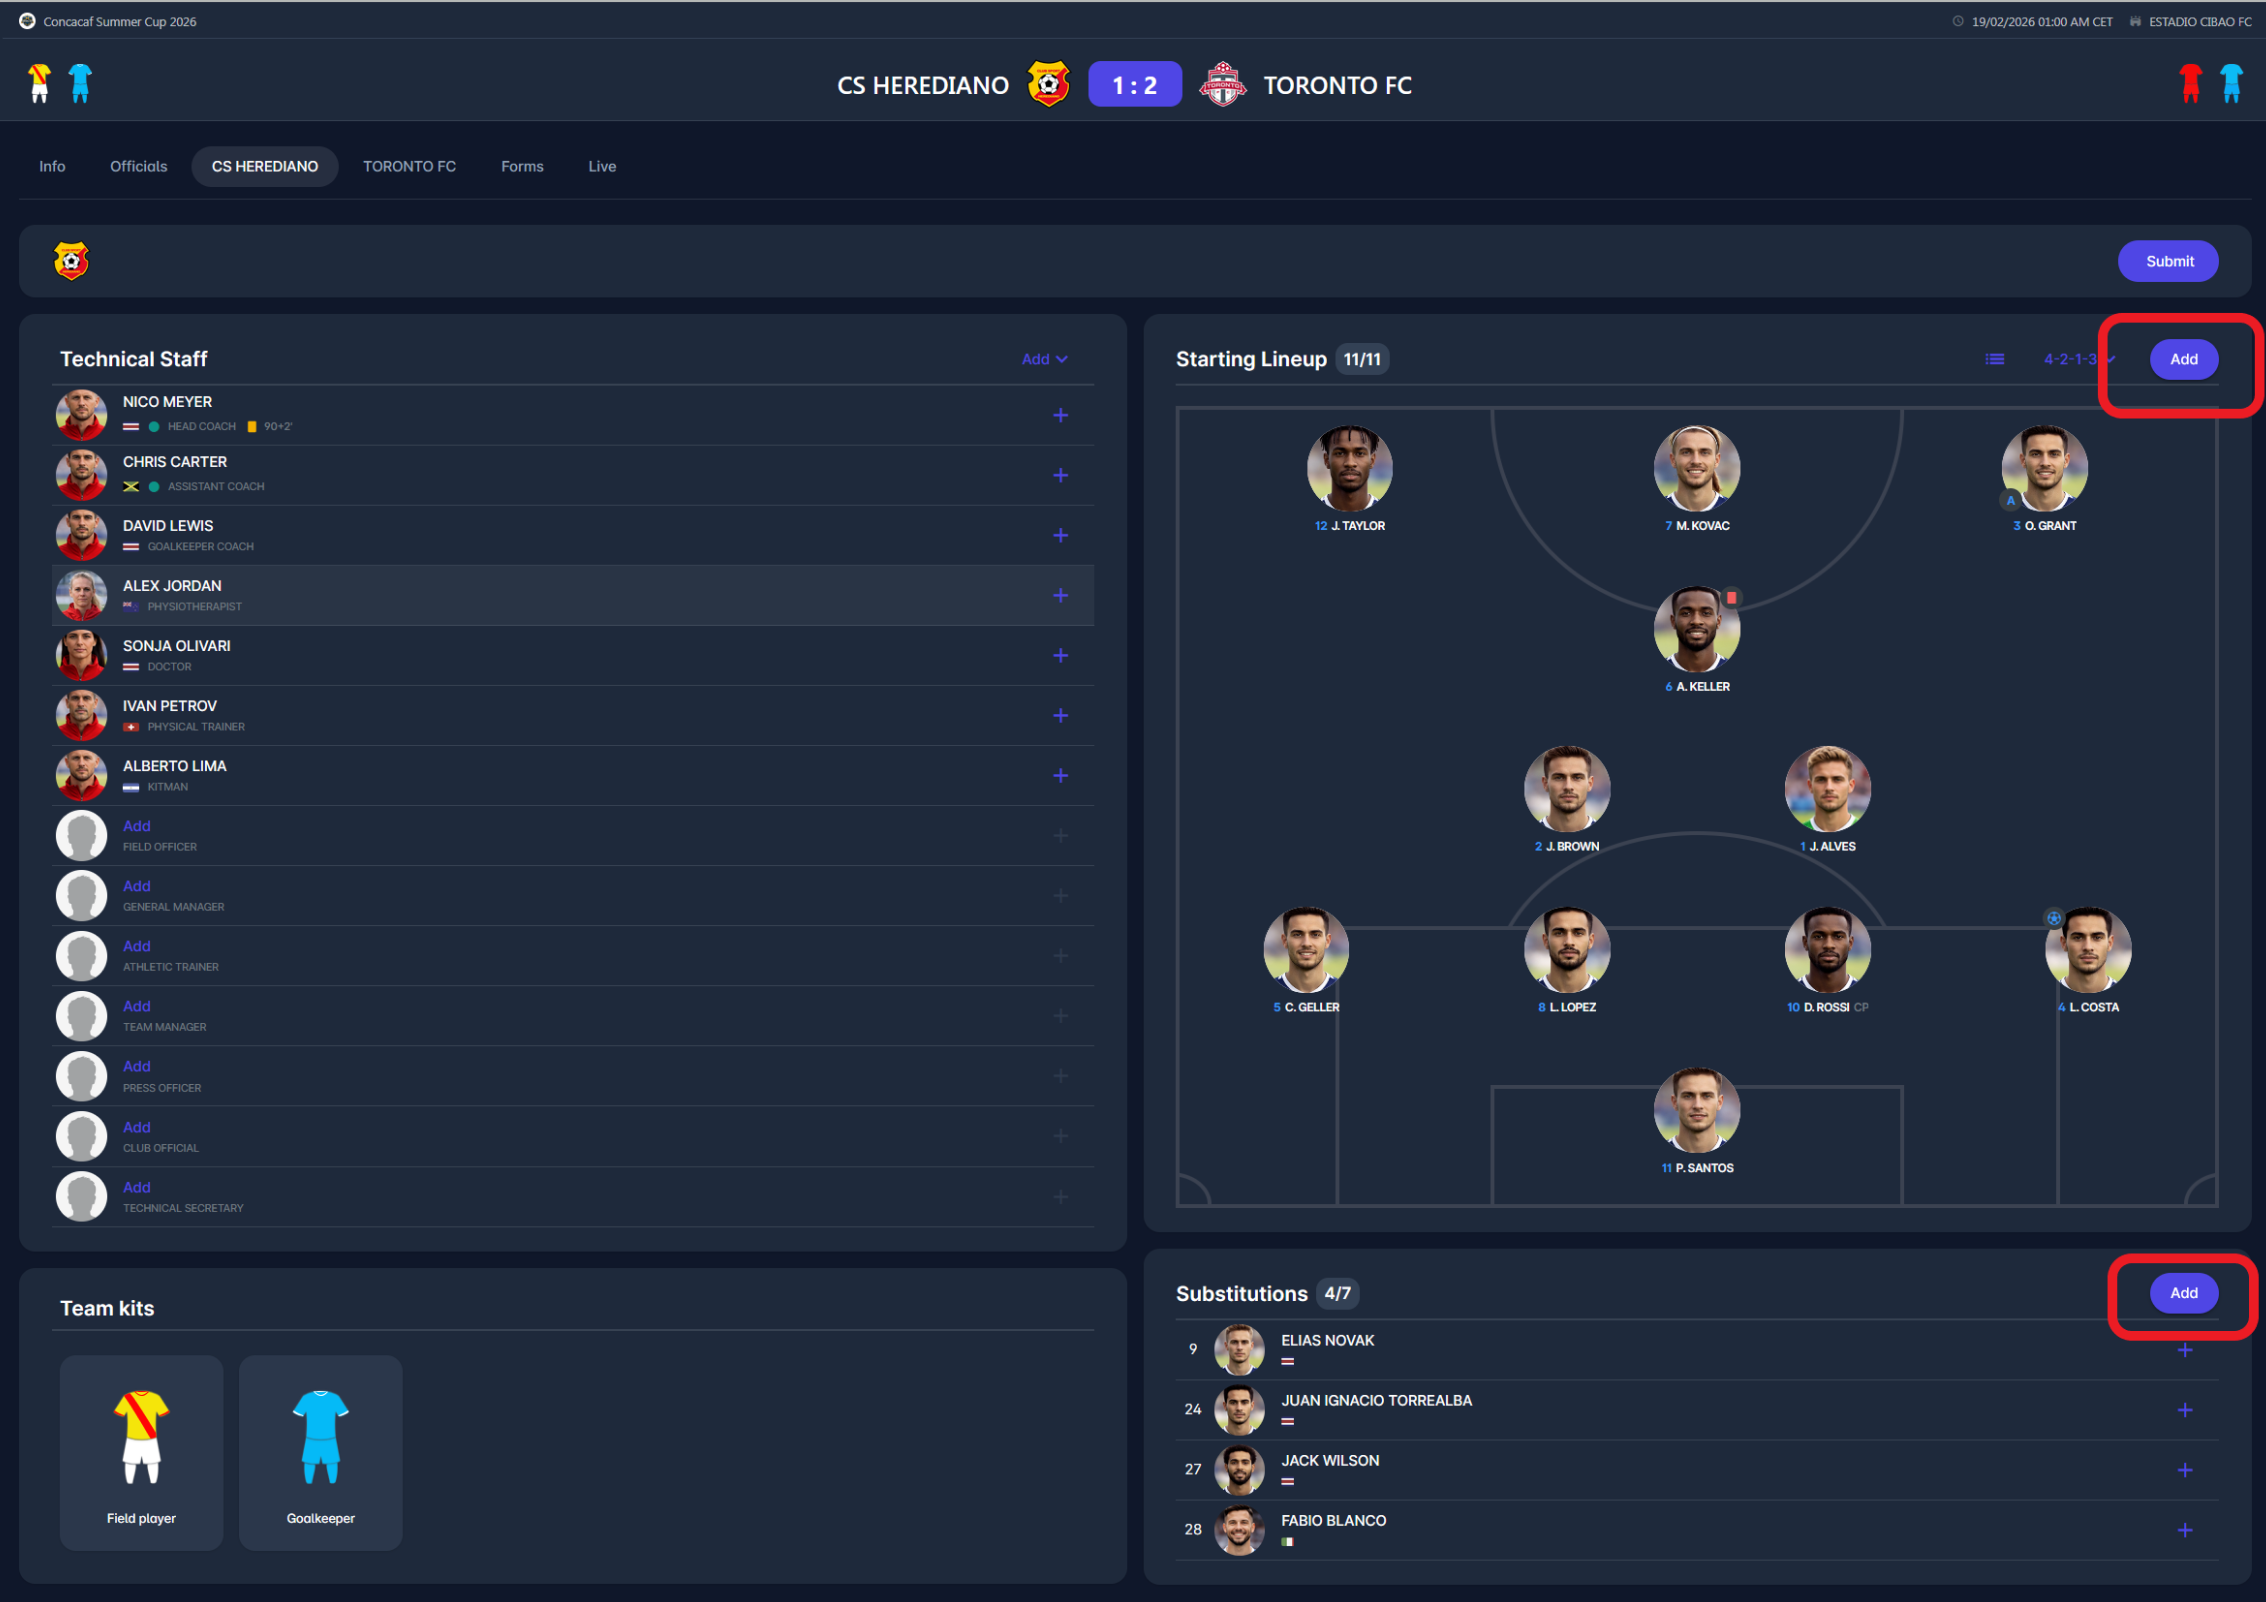
Task: Click plus icon for substitute Elias Novak
Action: pyautogui.click(x=2184, y=1350)
